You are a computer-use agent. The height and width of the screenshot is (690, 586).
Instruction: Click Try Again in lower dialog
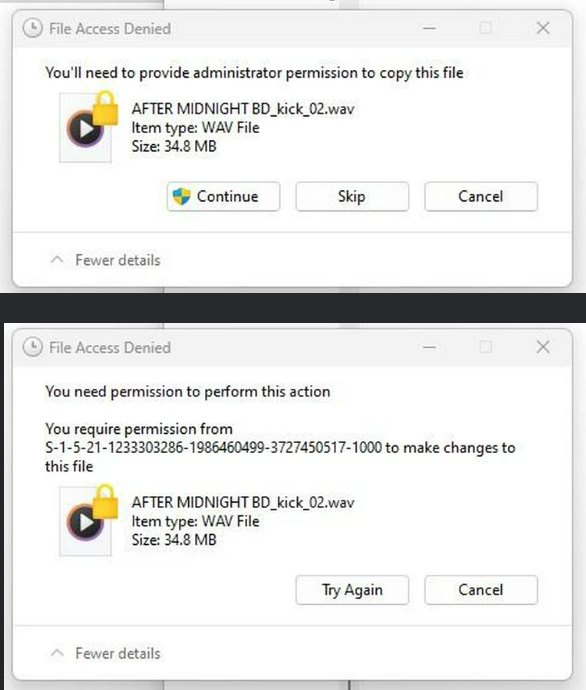tap(352, 590)
